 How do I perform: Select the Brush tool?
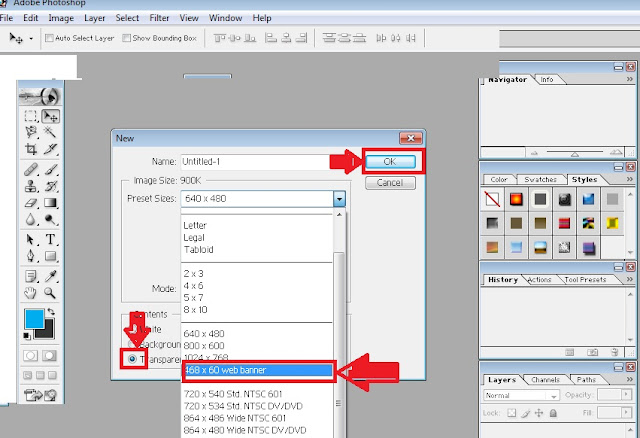pos(50,169)
